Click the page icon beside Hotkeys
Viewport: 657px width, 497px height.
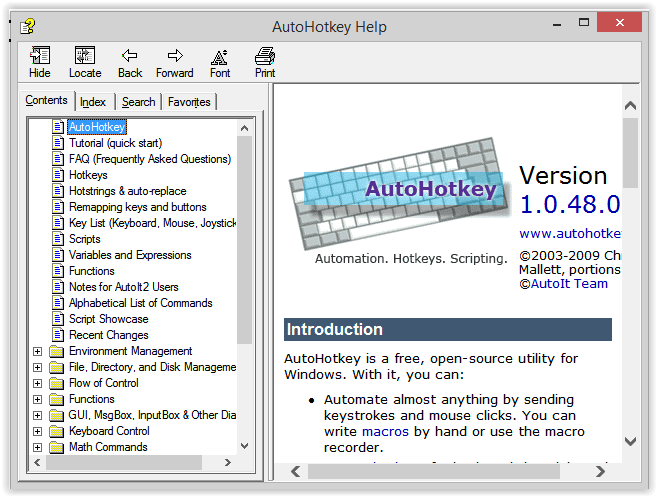58,175
